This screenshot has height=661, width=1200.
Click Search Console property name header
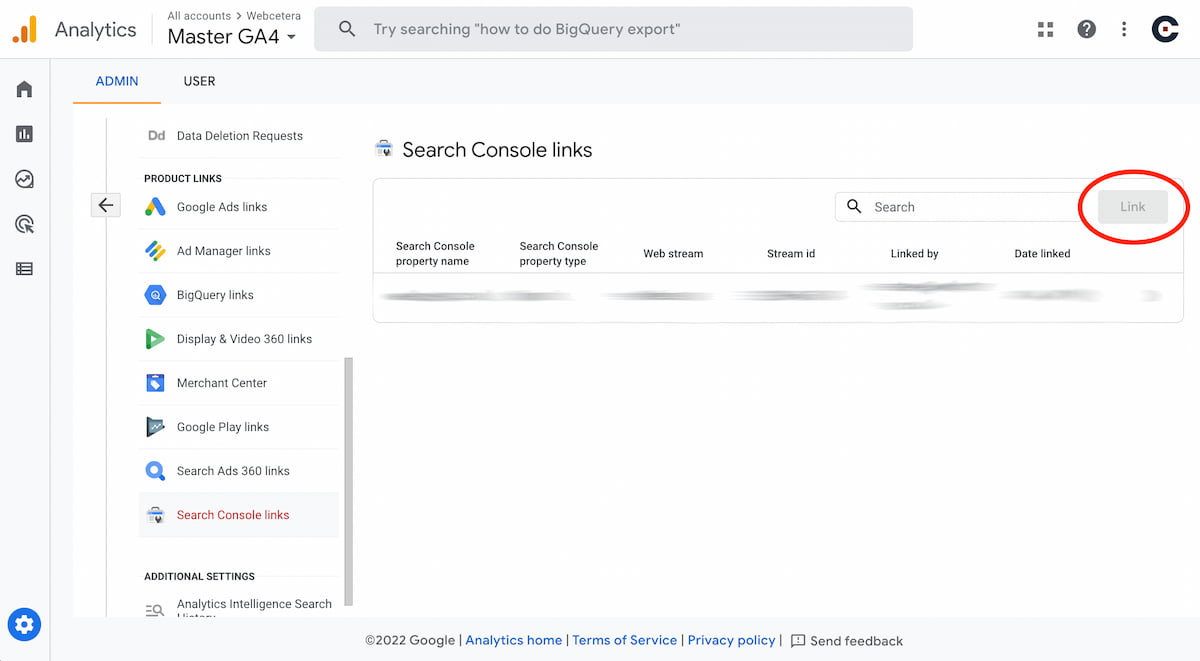pos(435,253)
